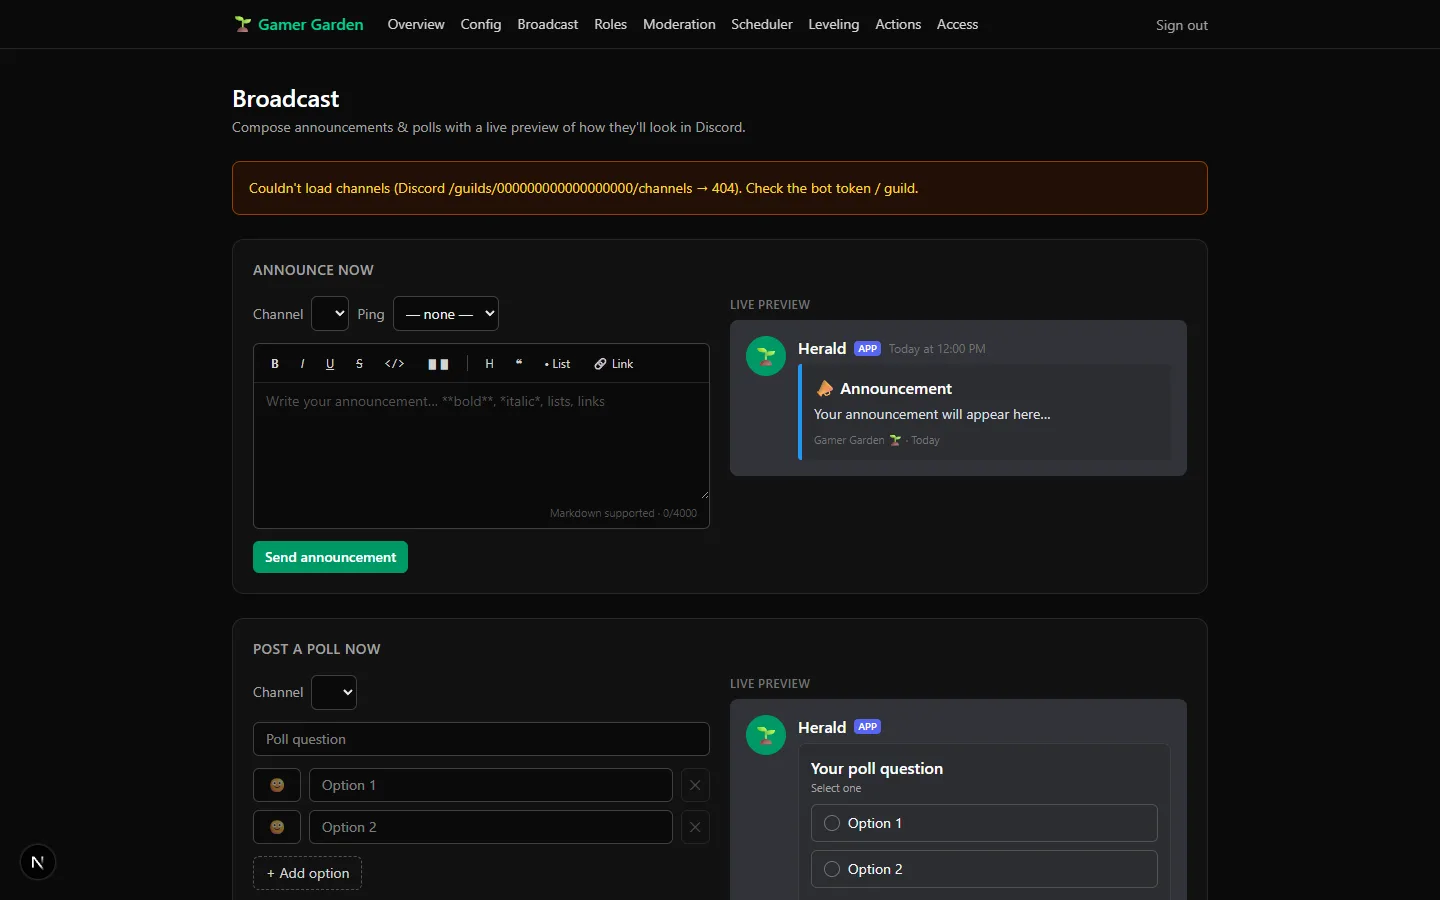Screen dimensions: 1440x900
Task: Click Herald avatar in poll preview
Action: [x=766, y=735]
